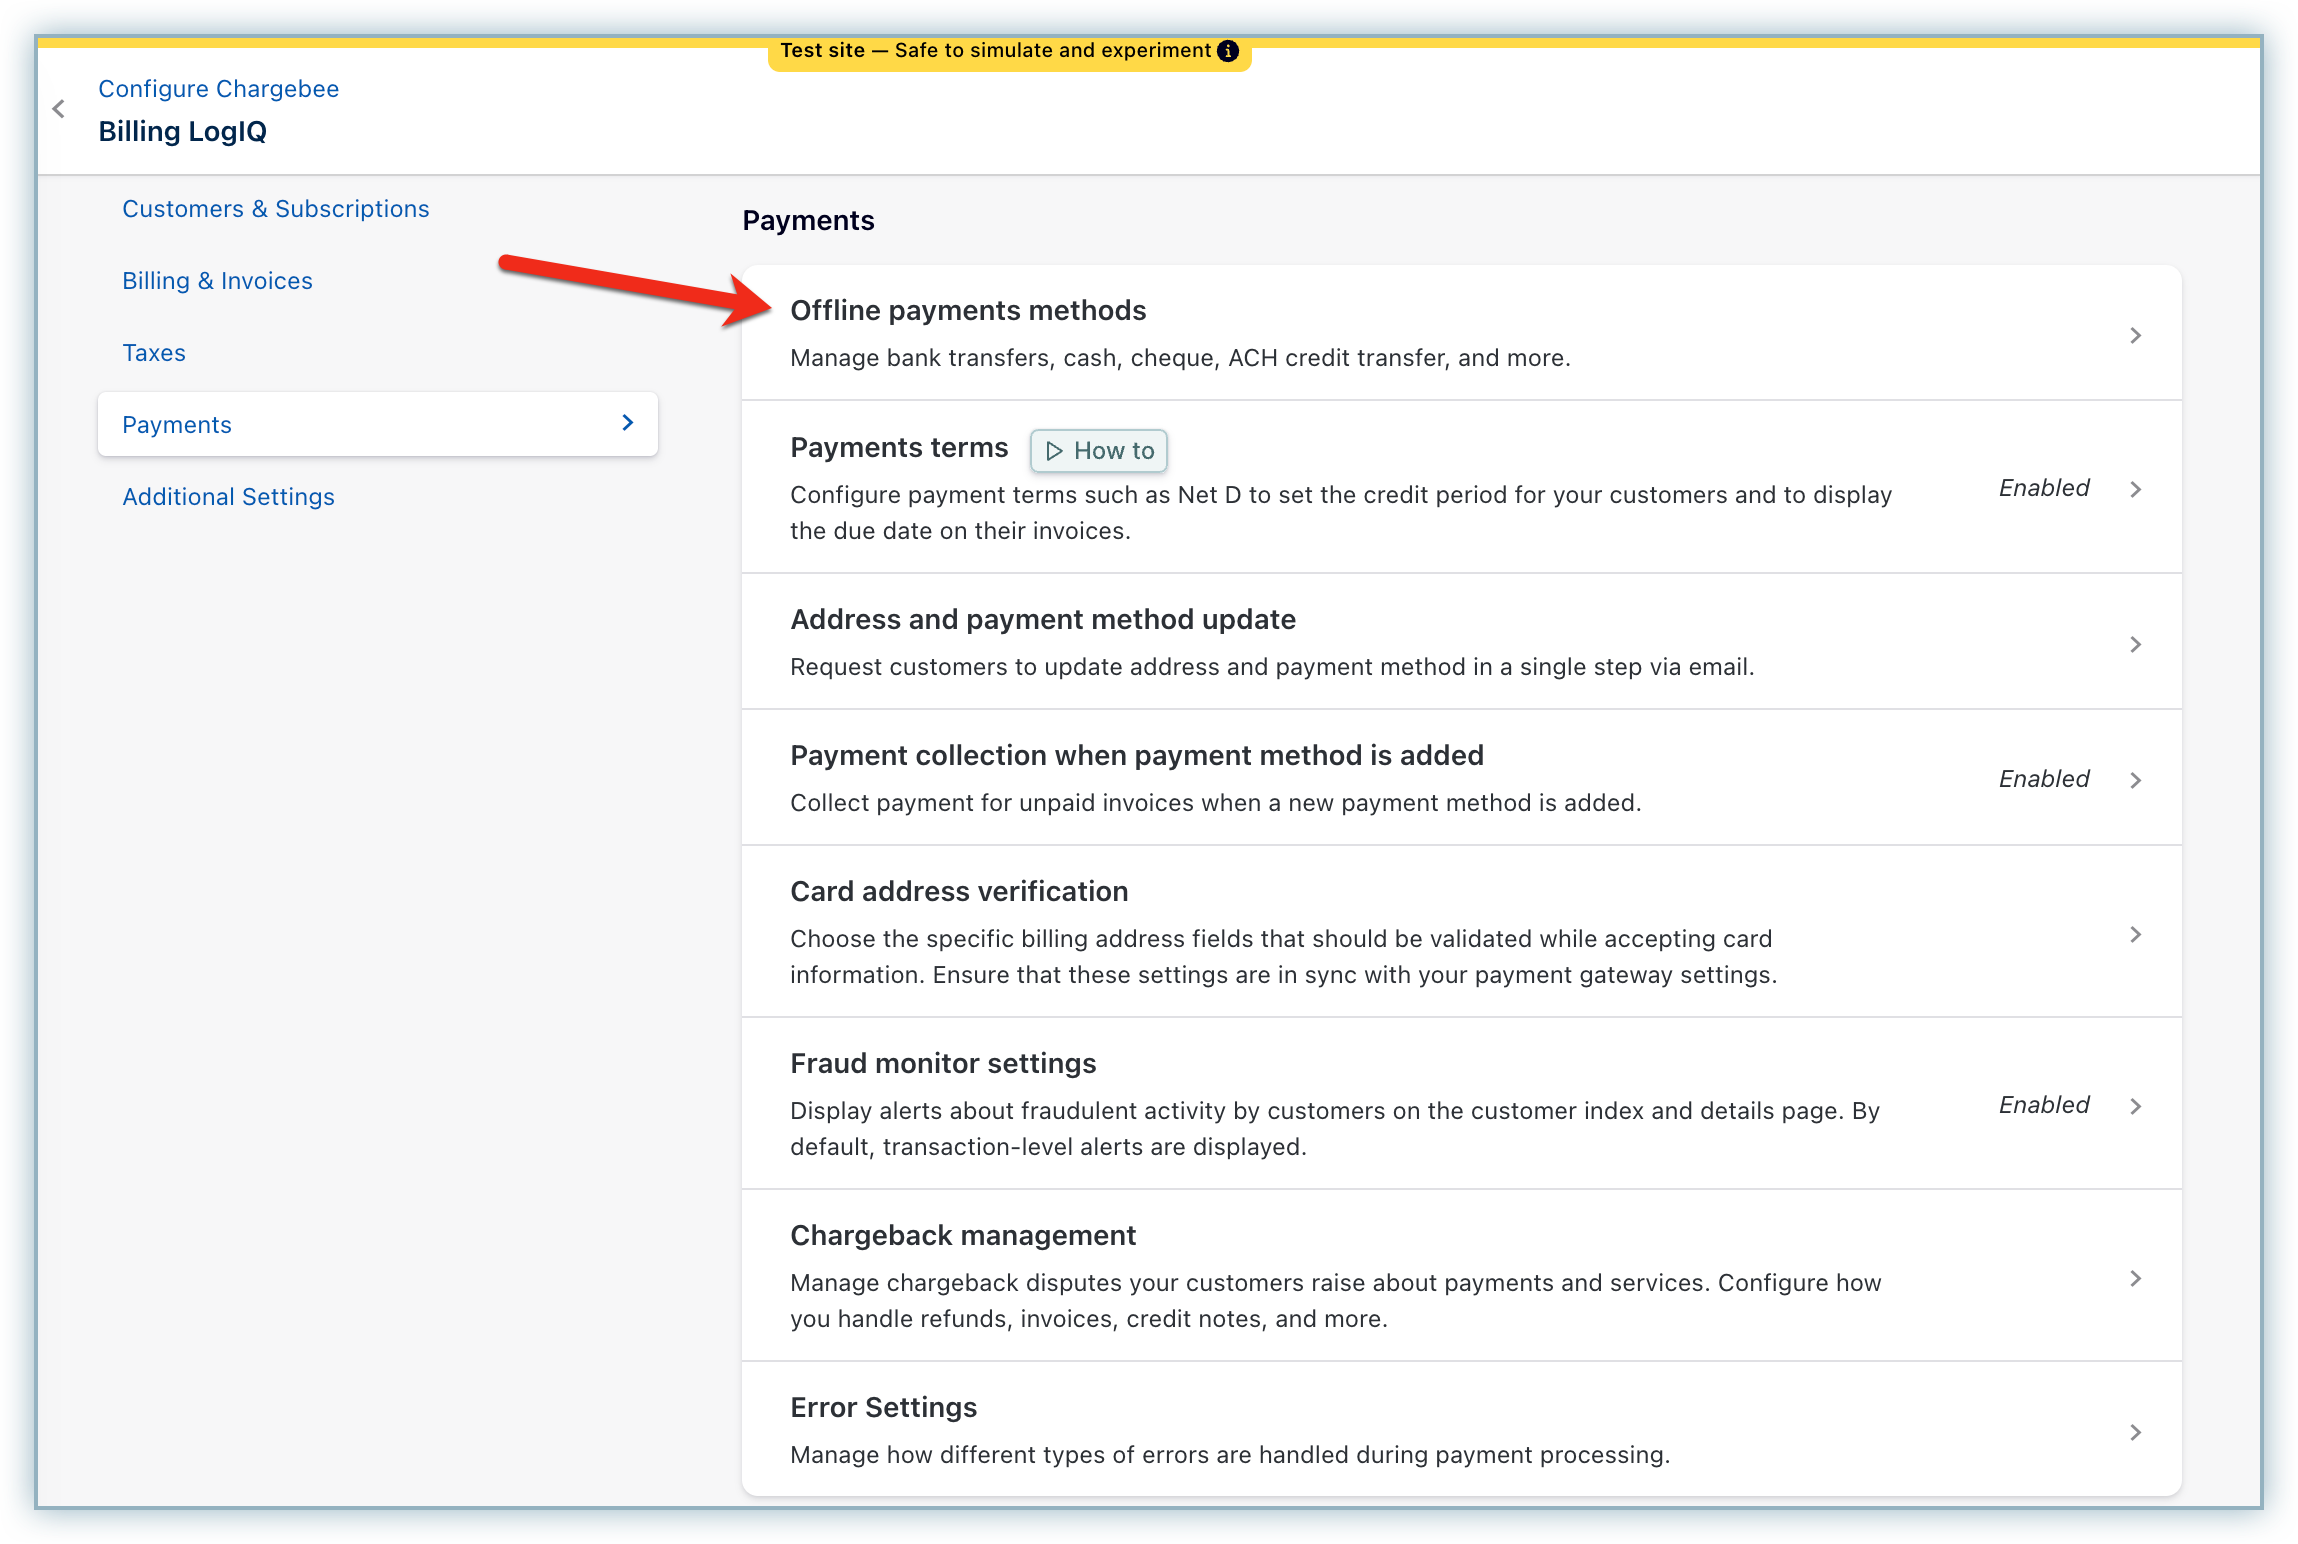This screenshot has width=2298, height=1544.
Task: Click chevron on Chargeback management row
Action: [x=2135, y=1278]
